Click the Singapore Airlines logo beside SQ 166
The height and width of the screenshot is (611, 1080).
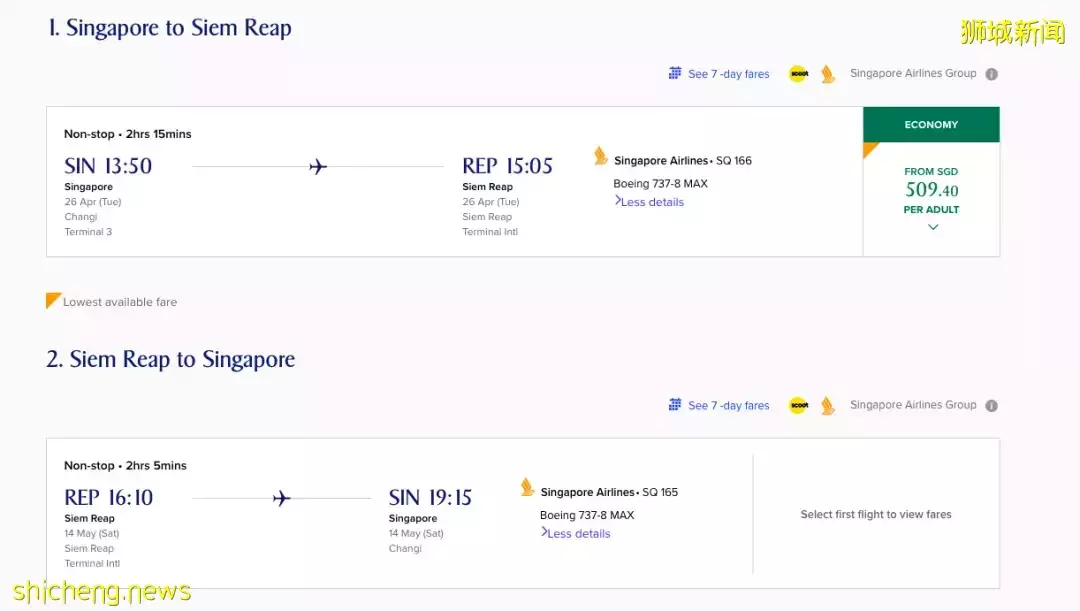601,156
